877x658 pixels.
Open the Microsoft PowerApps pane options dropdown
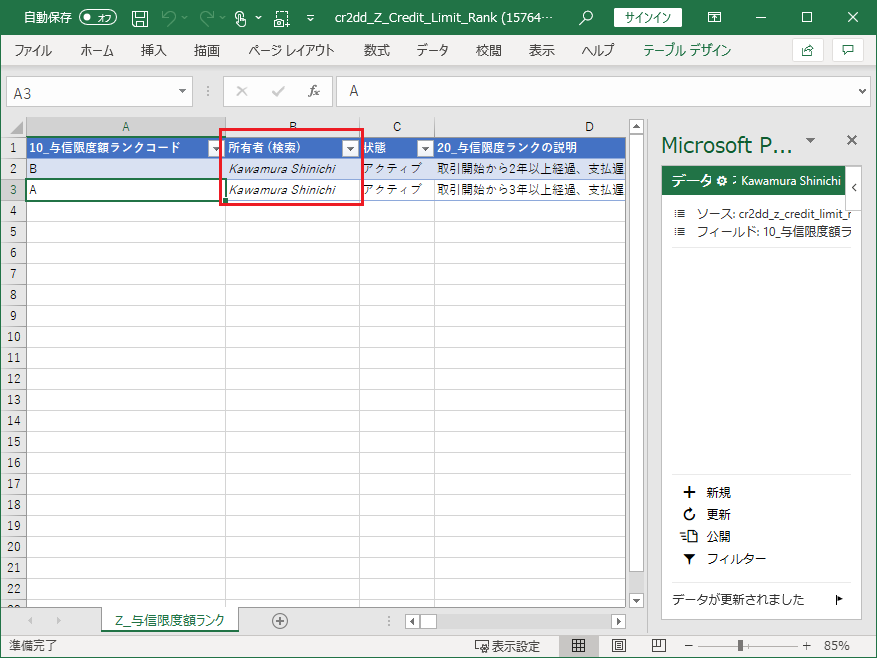point(810,140)
